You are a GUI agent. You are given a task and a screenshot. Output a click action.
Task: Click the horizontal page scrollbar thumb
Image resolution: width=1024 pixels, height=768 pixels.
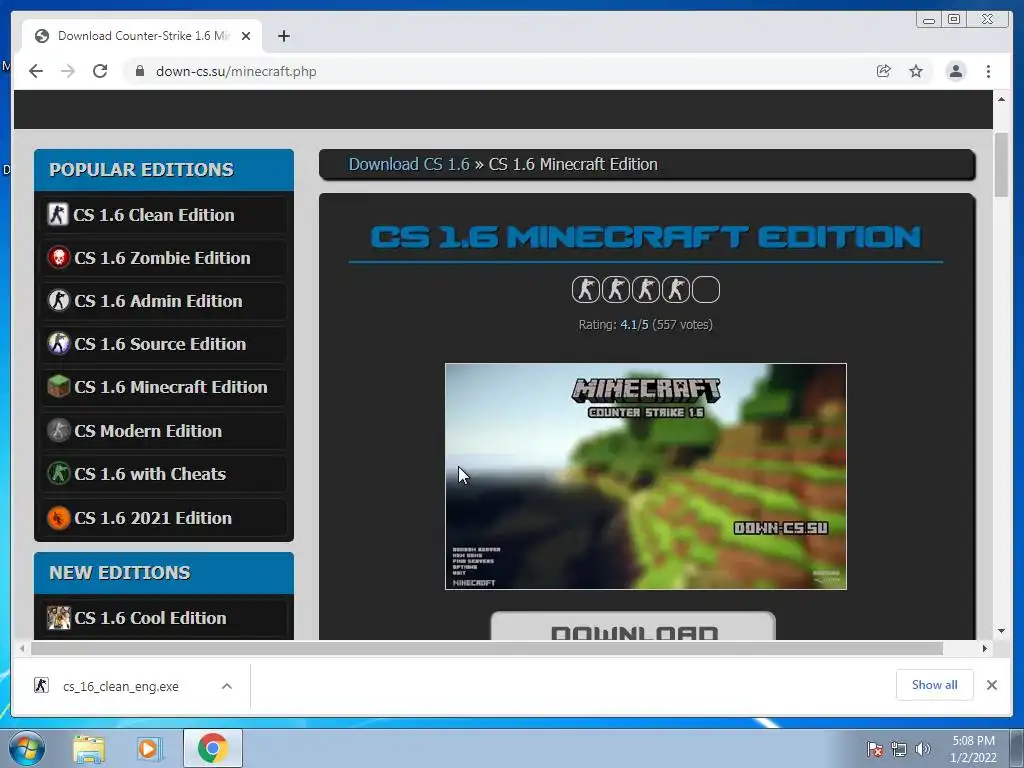[487, 648]
